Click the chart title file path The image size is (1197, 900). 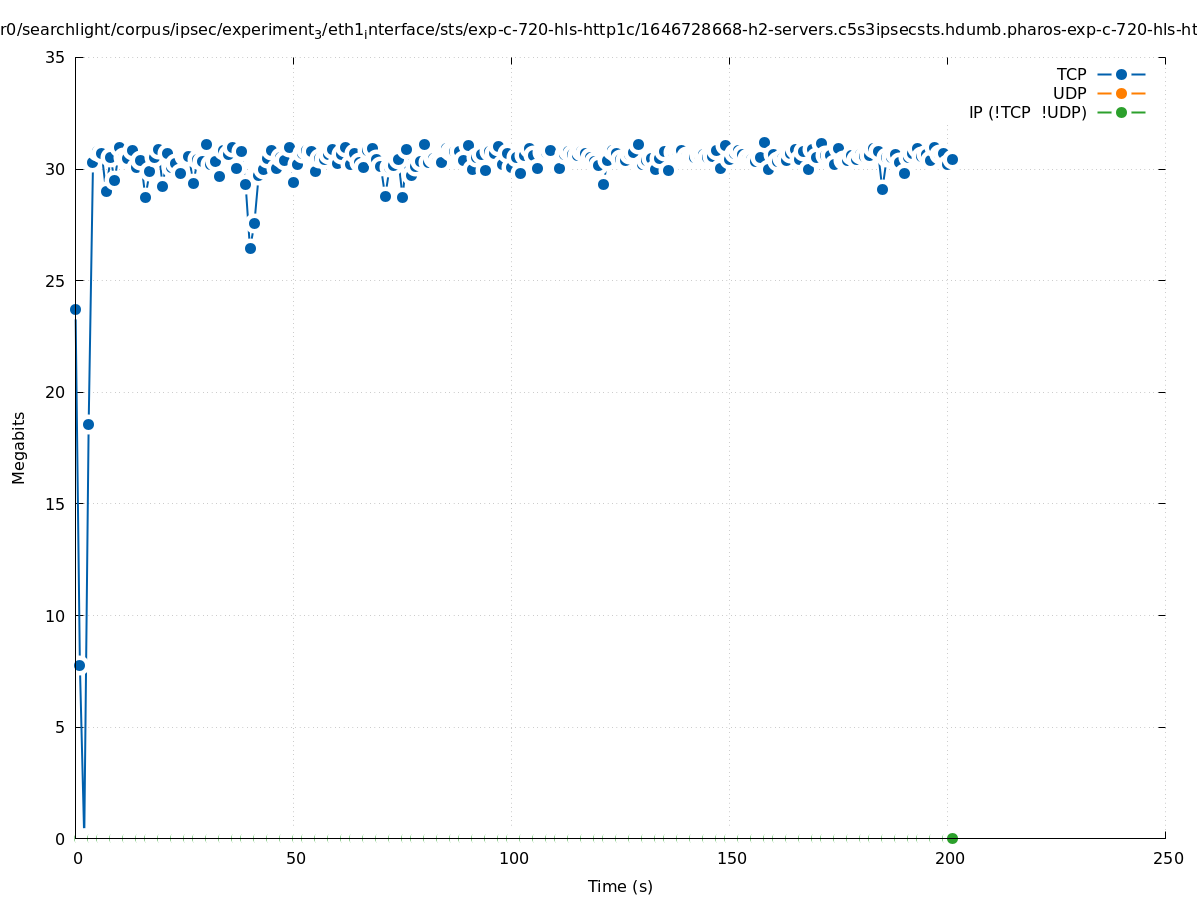(x=598, y=31)
